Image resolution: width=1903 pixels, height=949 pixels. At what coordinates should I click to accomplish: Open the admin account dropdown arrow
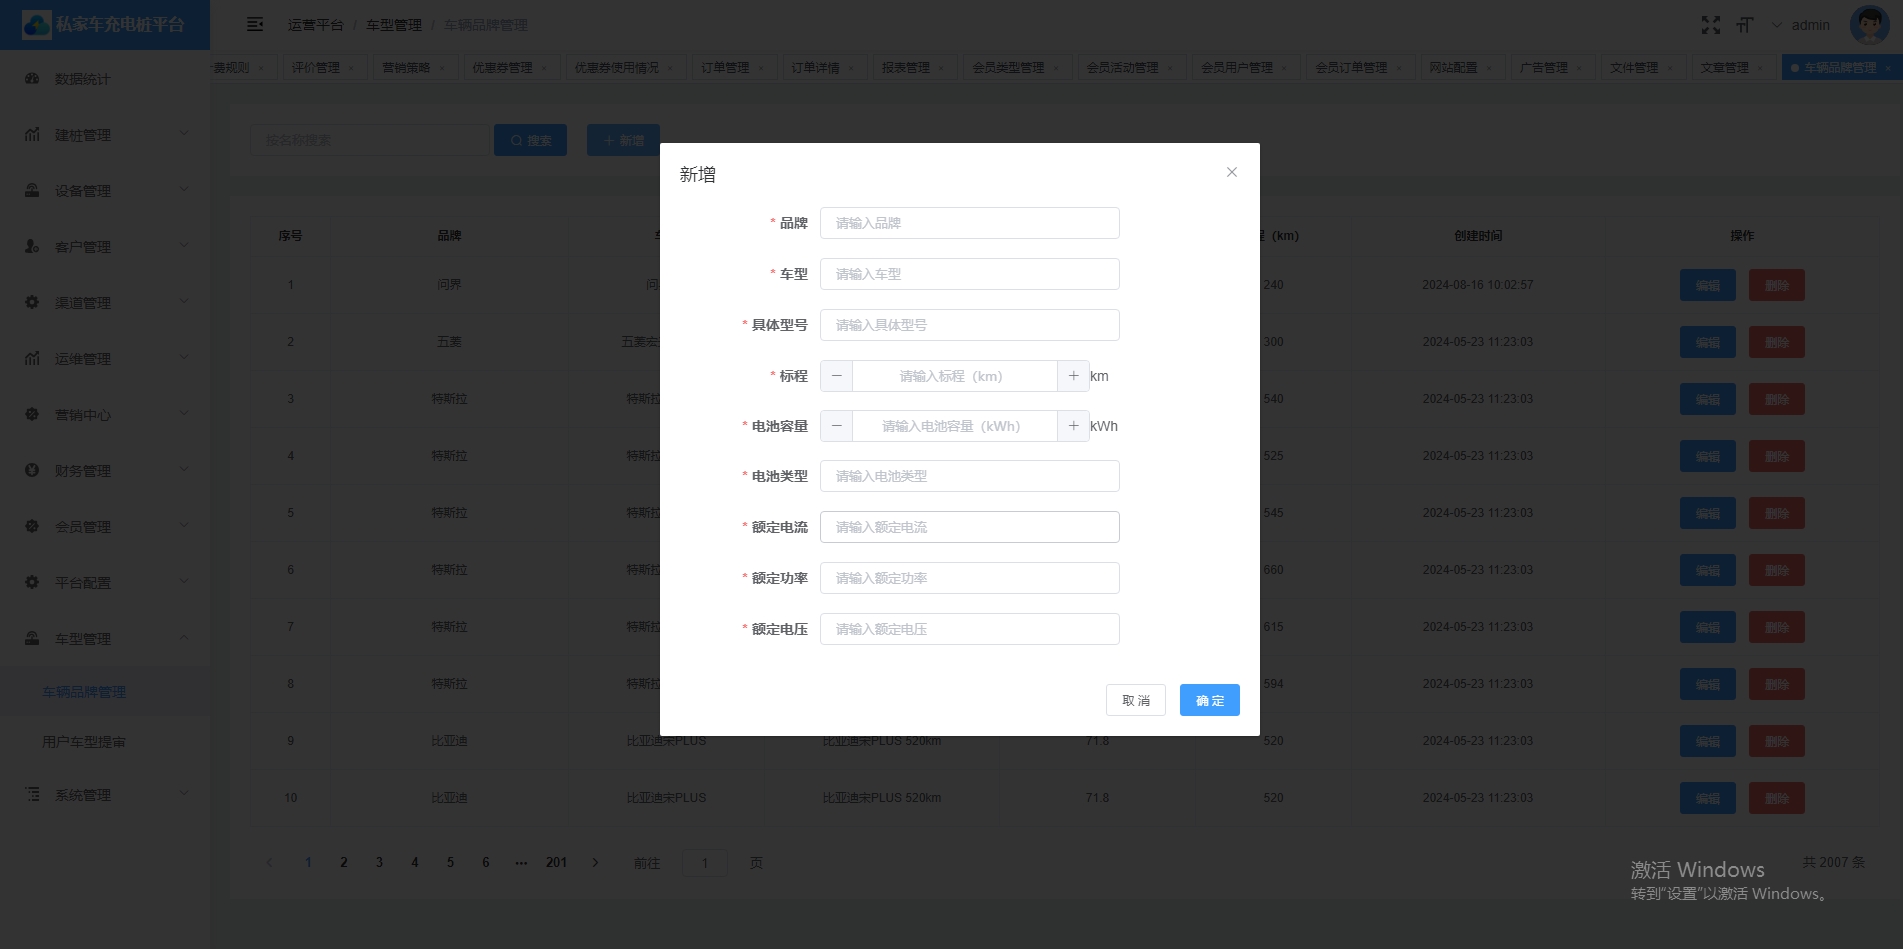coord(1777,25)
